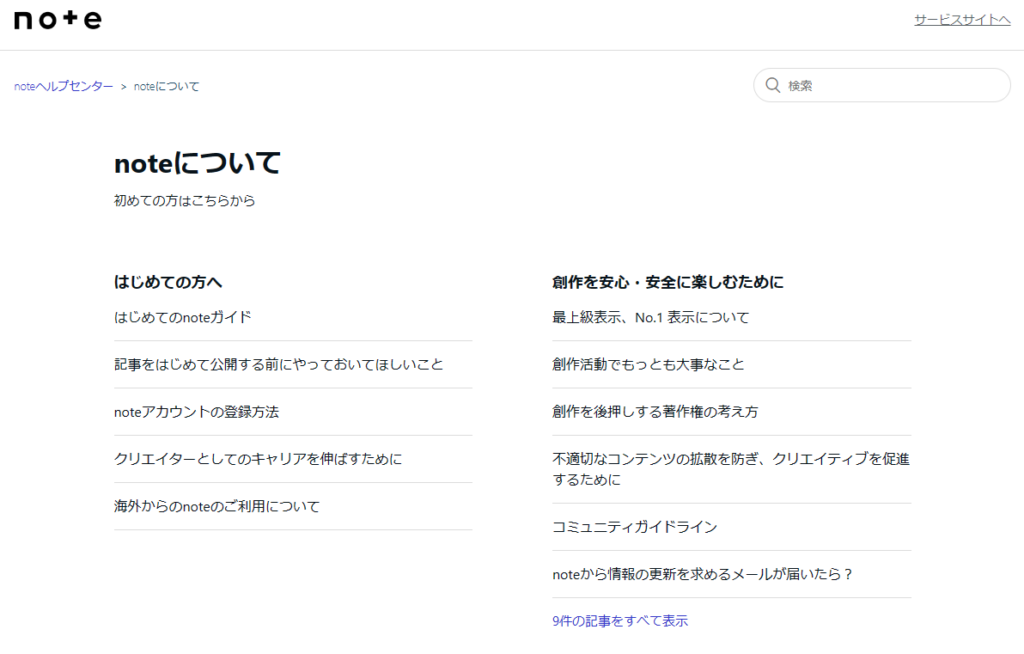The image size is (1024, 654).
Task: Click the noteについて breadcrumb item
Action: click(x=167, y=86)
